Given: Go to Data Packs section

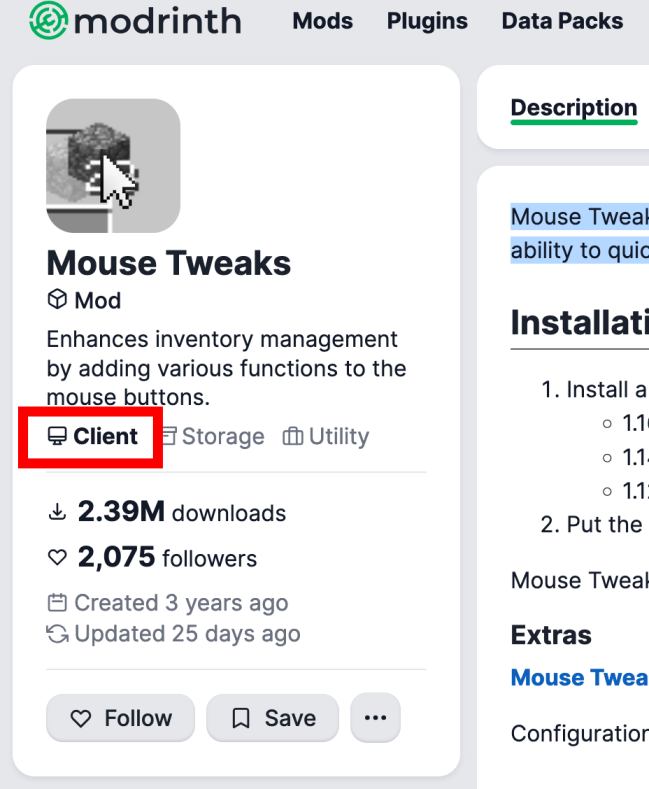Looking at the screenshot, I should tap(562, 21).
